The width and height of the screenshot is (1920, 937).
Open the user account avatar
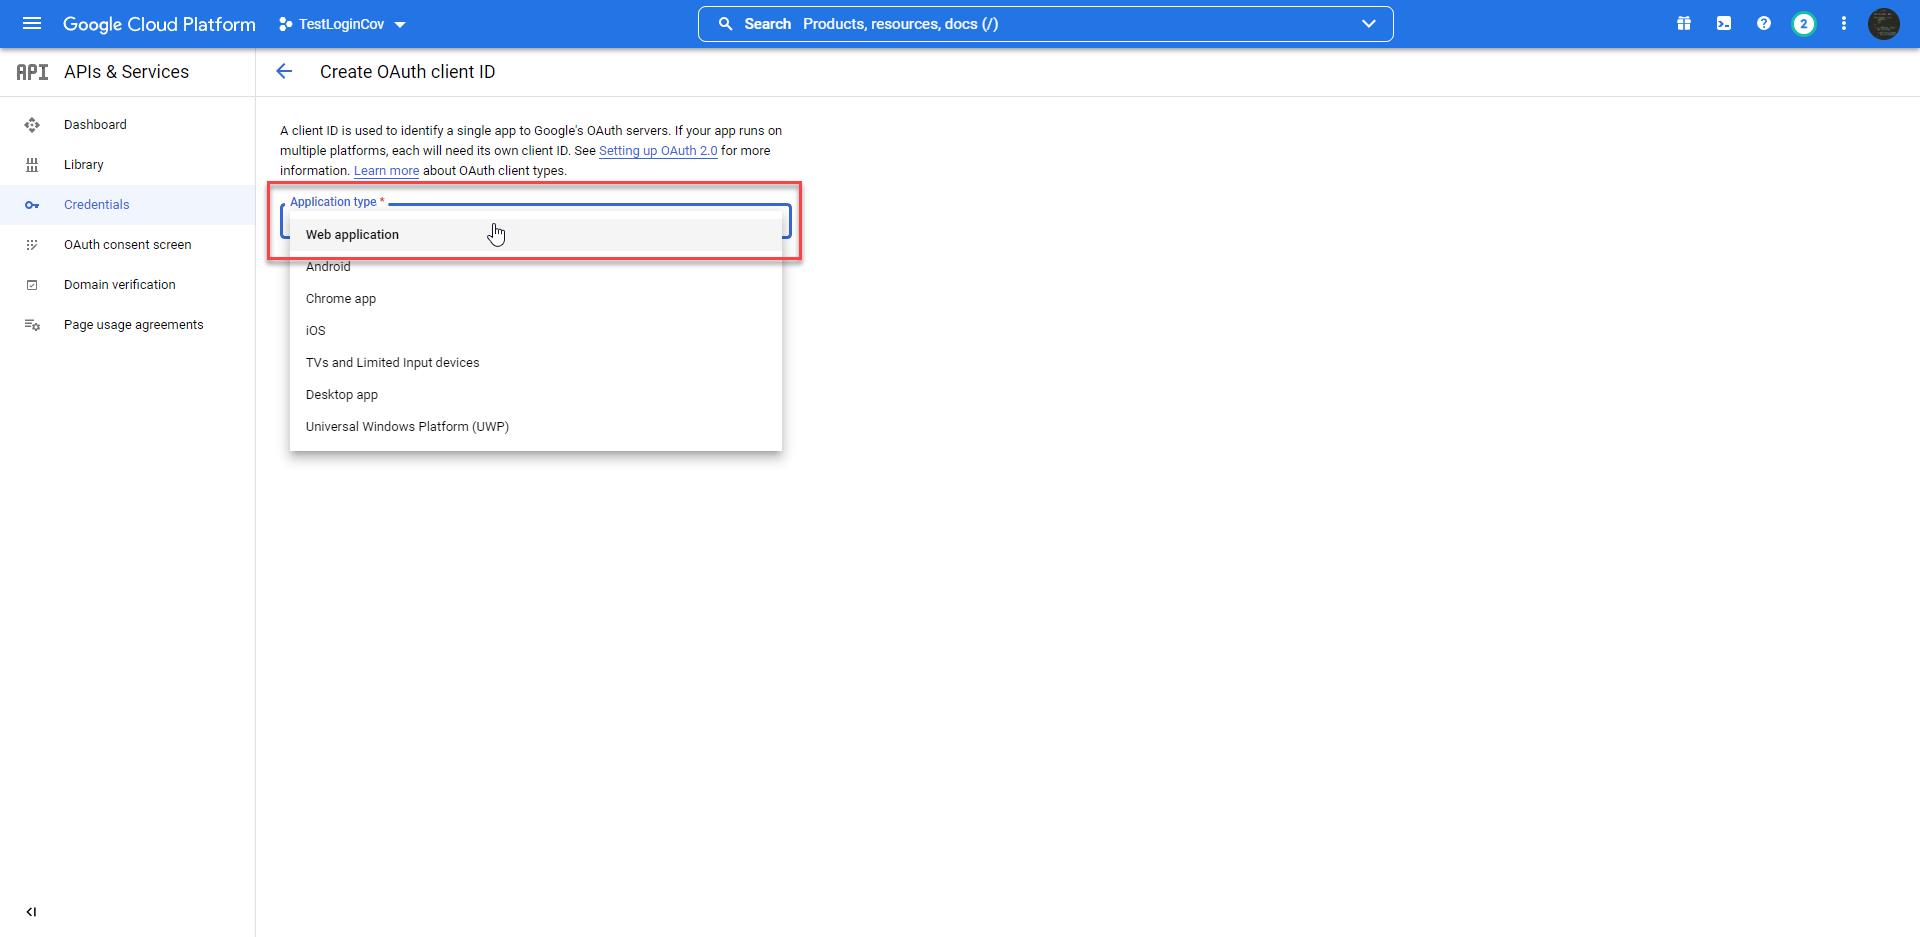pyautogui.click(x=1884, y=24)
